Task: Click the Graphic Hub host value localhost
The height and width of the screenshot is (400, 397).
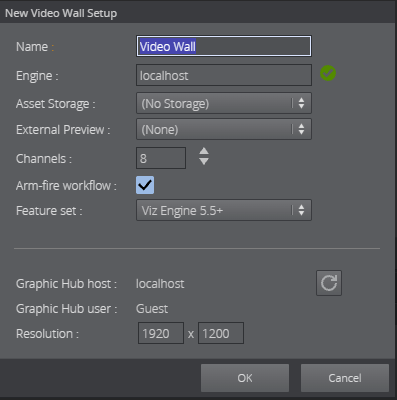Action: [160, 284]
